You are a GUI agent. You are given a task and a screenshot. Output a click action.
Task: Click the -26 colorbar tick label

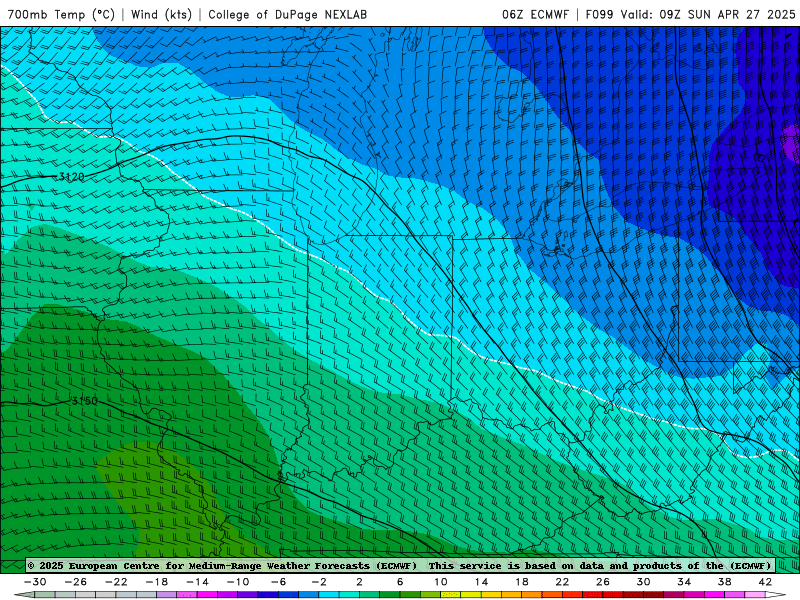[x=76, y=582]
